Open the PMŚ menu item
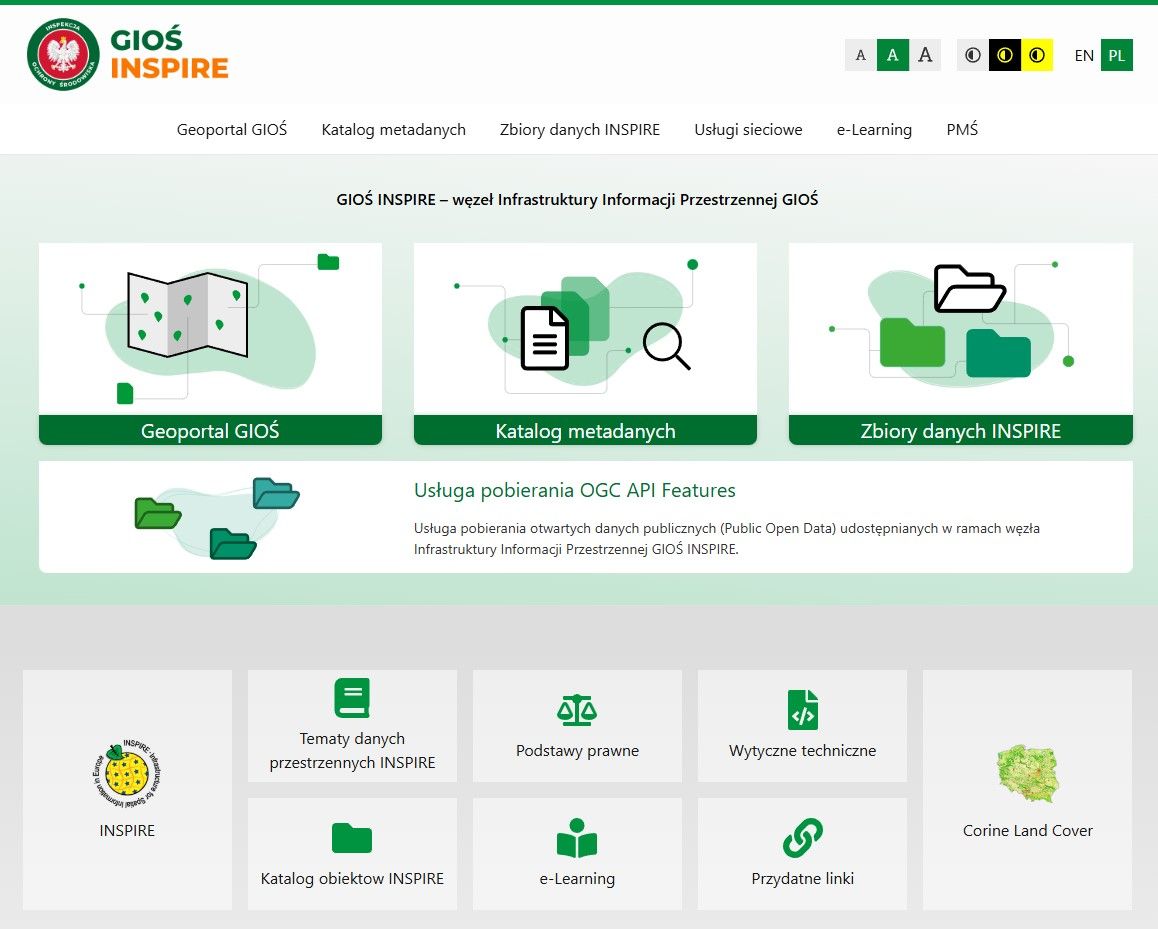The height and width of the screenshot is (929, 1158). pos(962,129)
